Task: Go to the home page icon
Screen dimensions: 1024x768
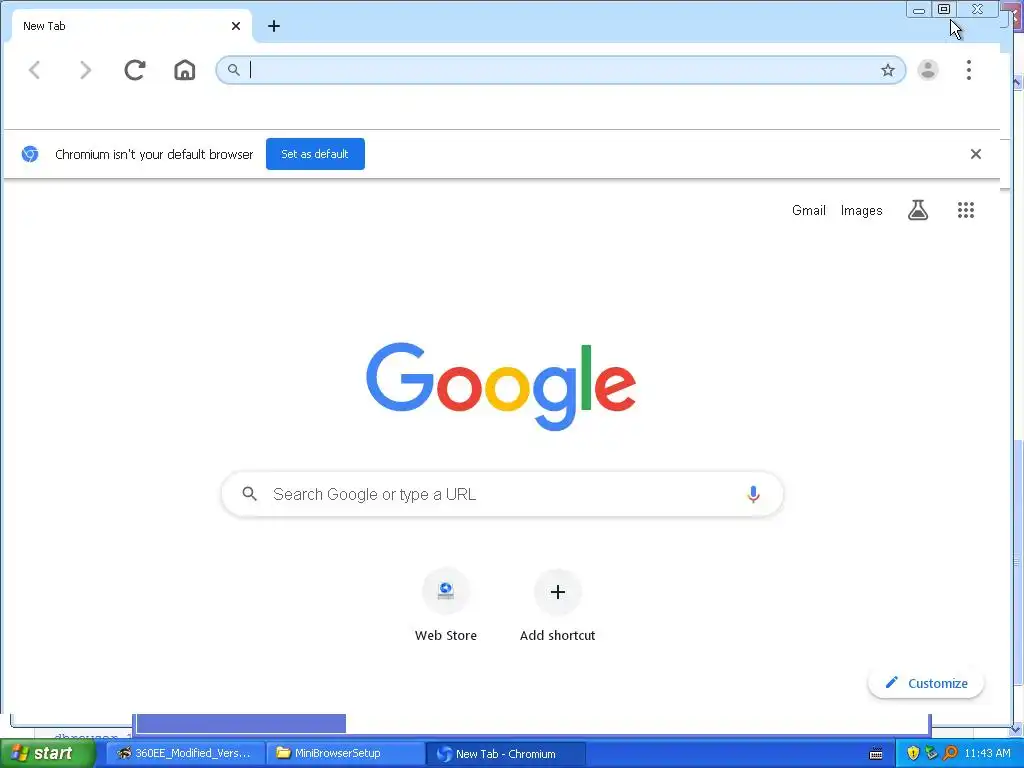Action: 185,70
